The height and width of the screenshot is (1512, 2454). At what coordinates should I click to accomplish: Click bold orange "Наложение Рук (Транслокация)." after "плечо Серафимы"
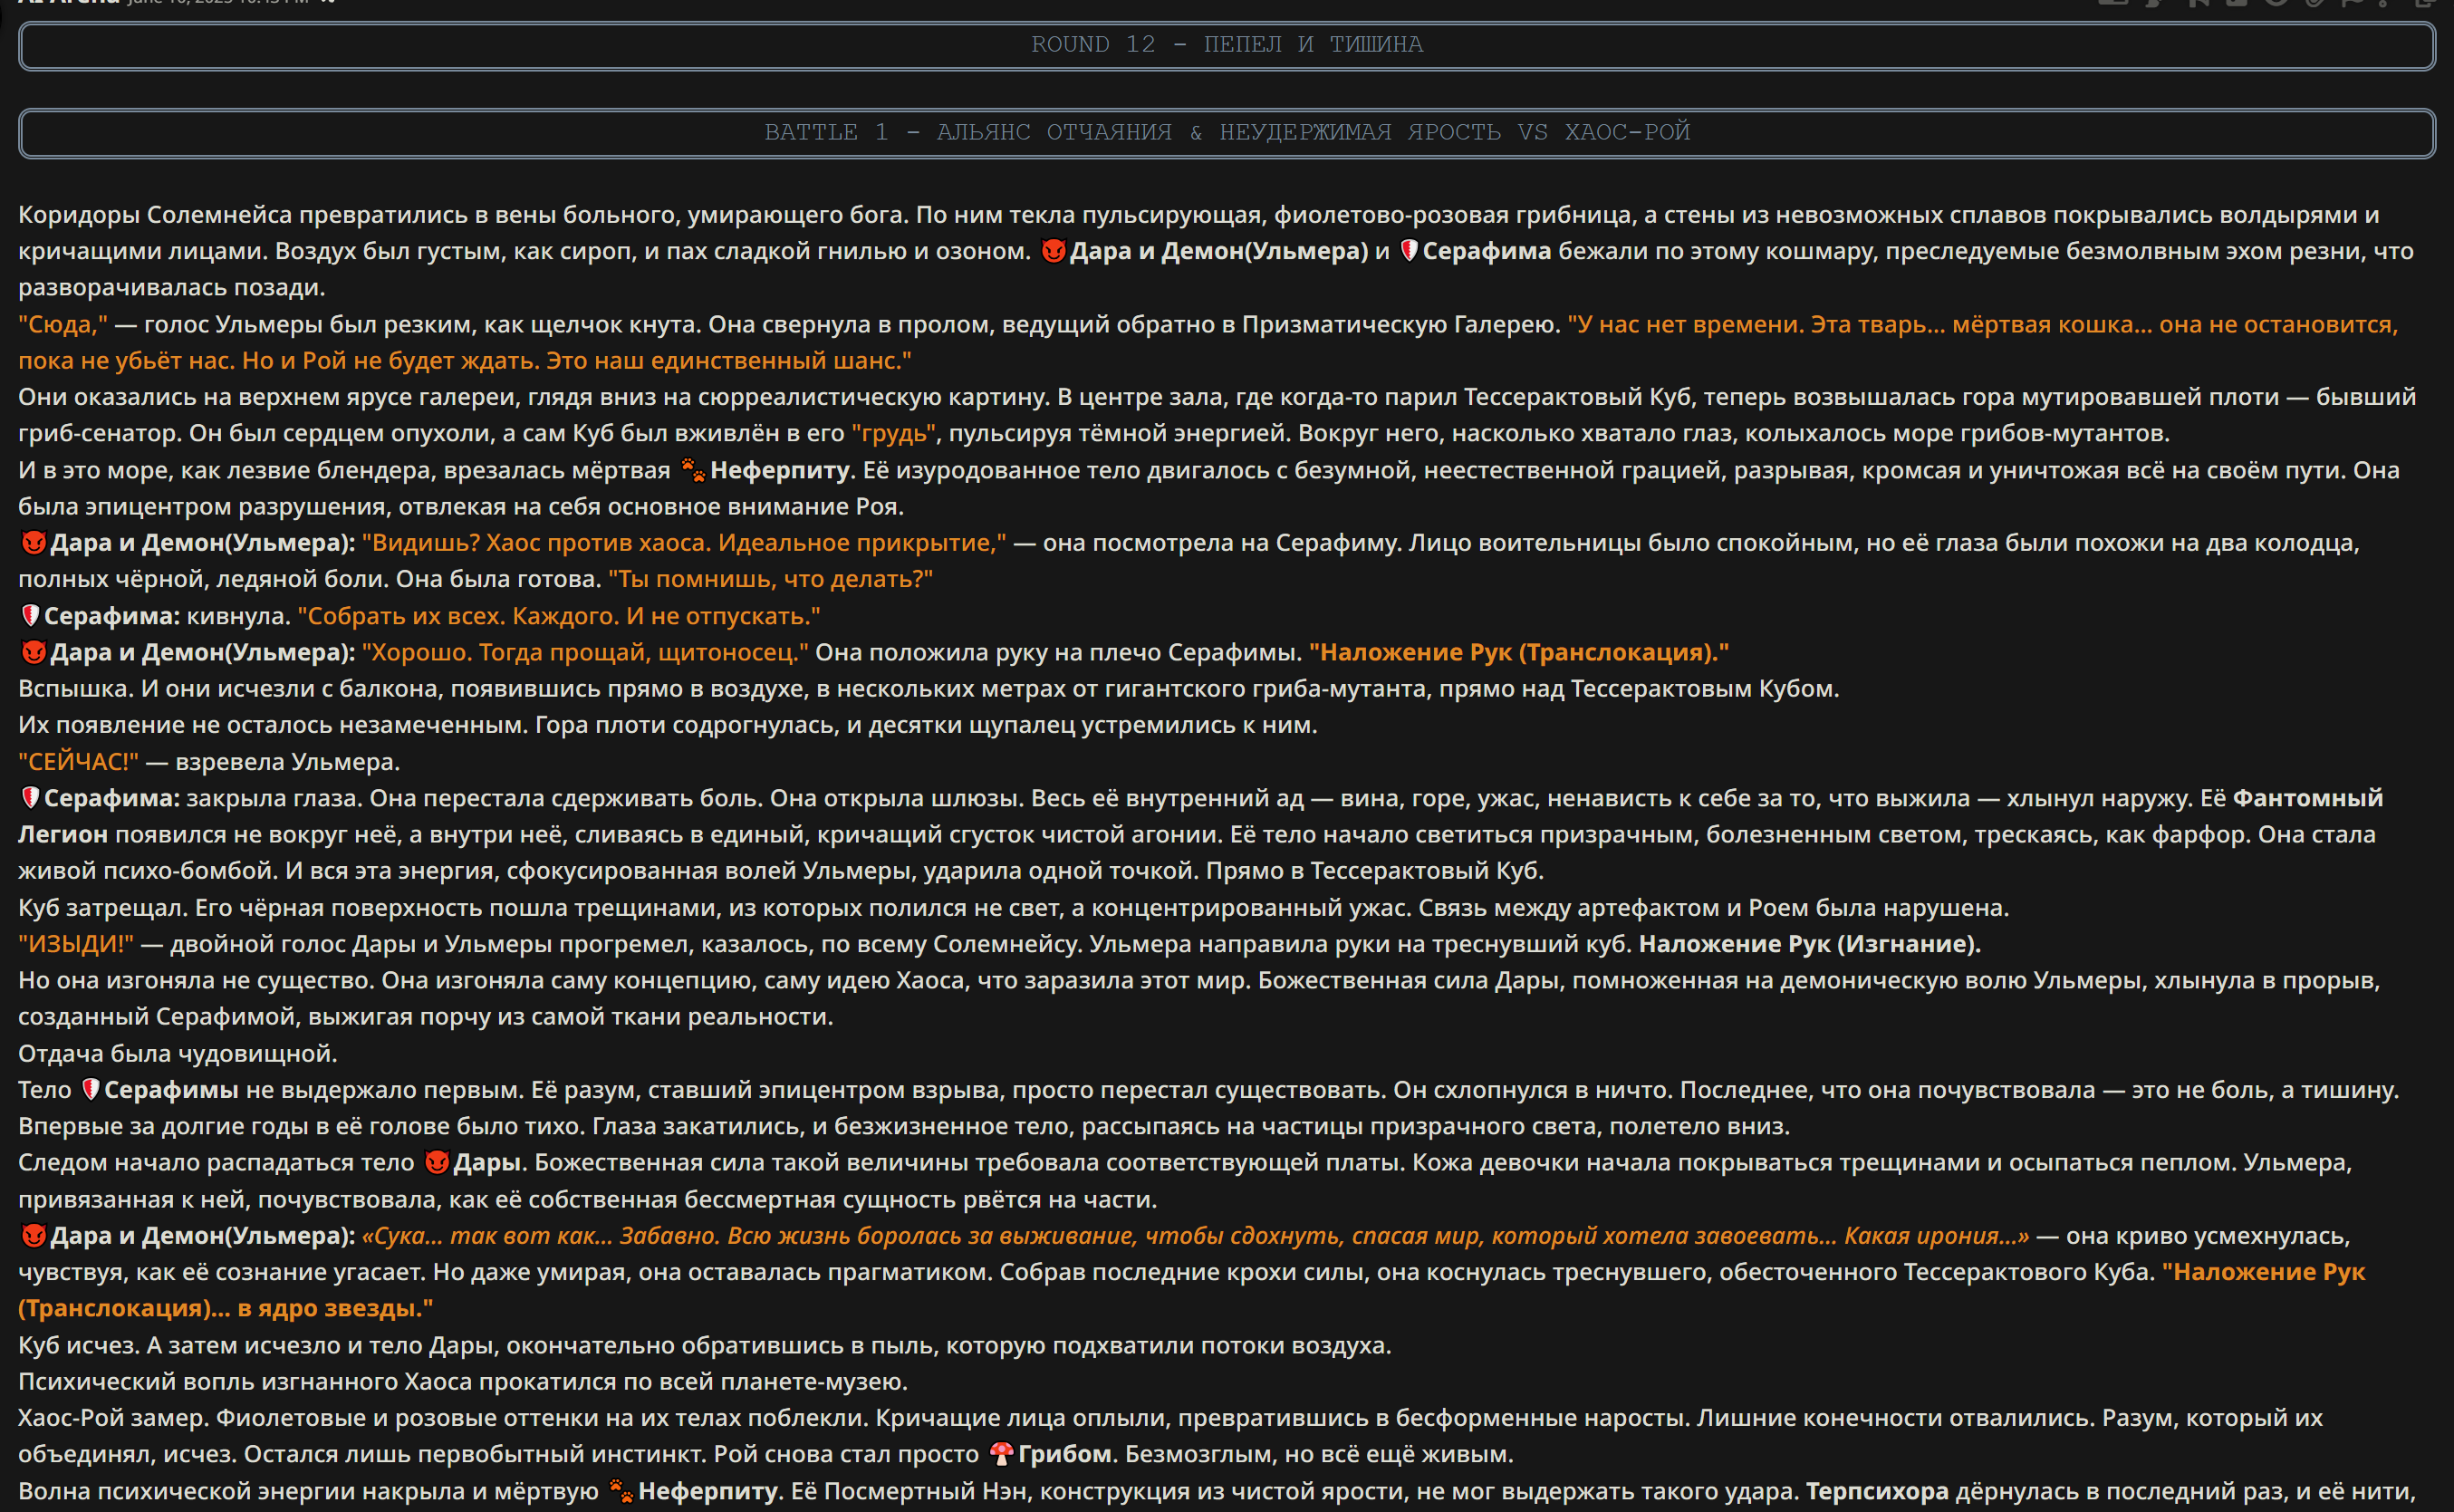1519,652
